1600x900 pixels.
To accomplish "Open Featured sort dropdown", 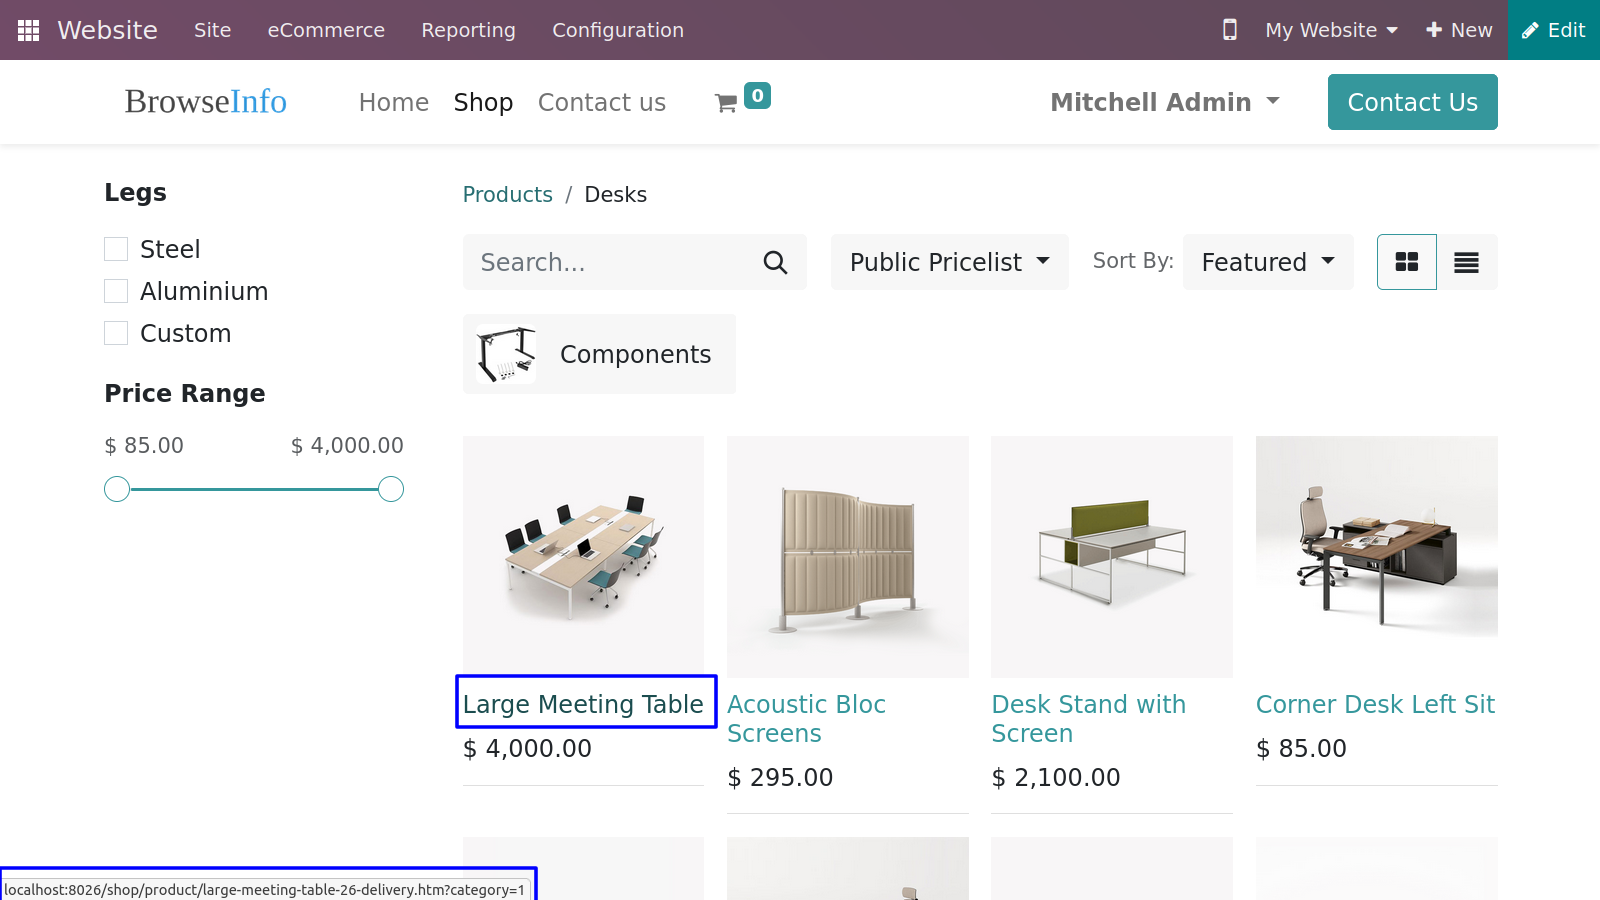I will [1268, 262].
